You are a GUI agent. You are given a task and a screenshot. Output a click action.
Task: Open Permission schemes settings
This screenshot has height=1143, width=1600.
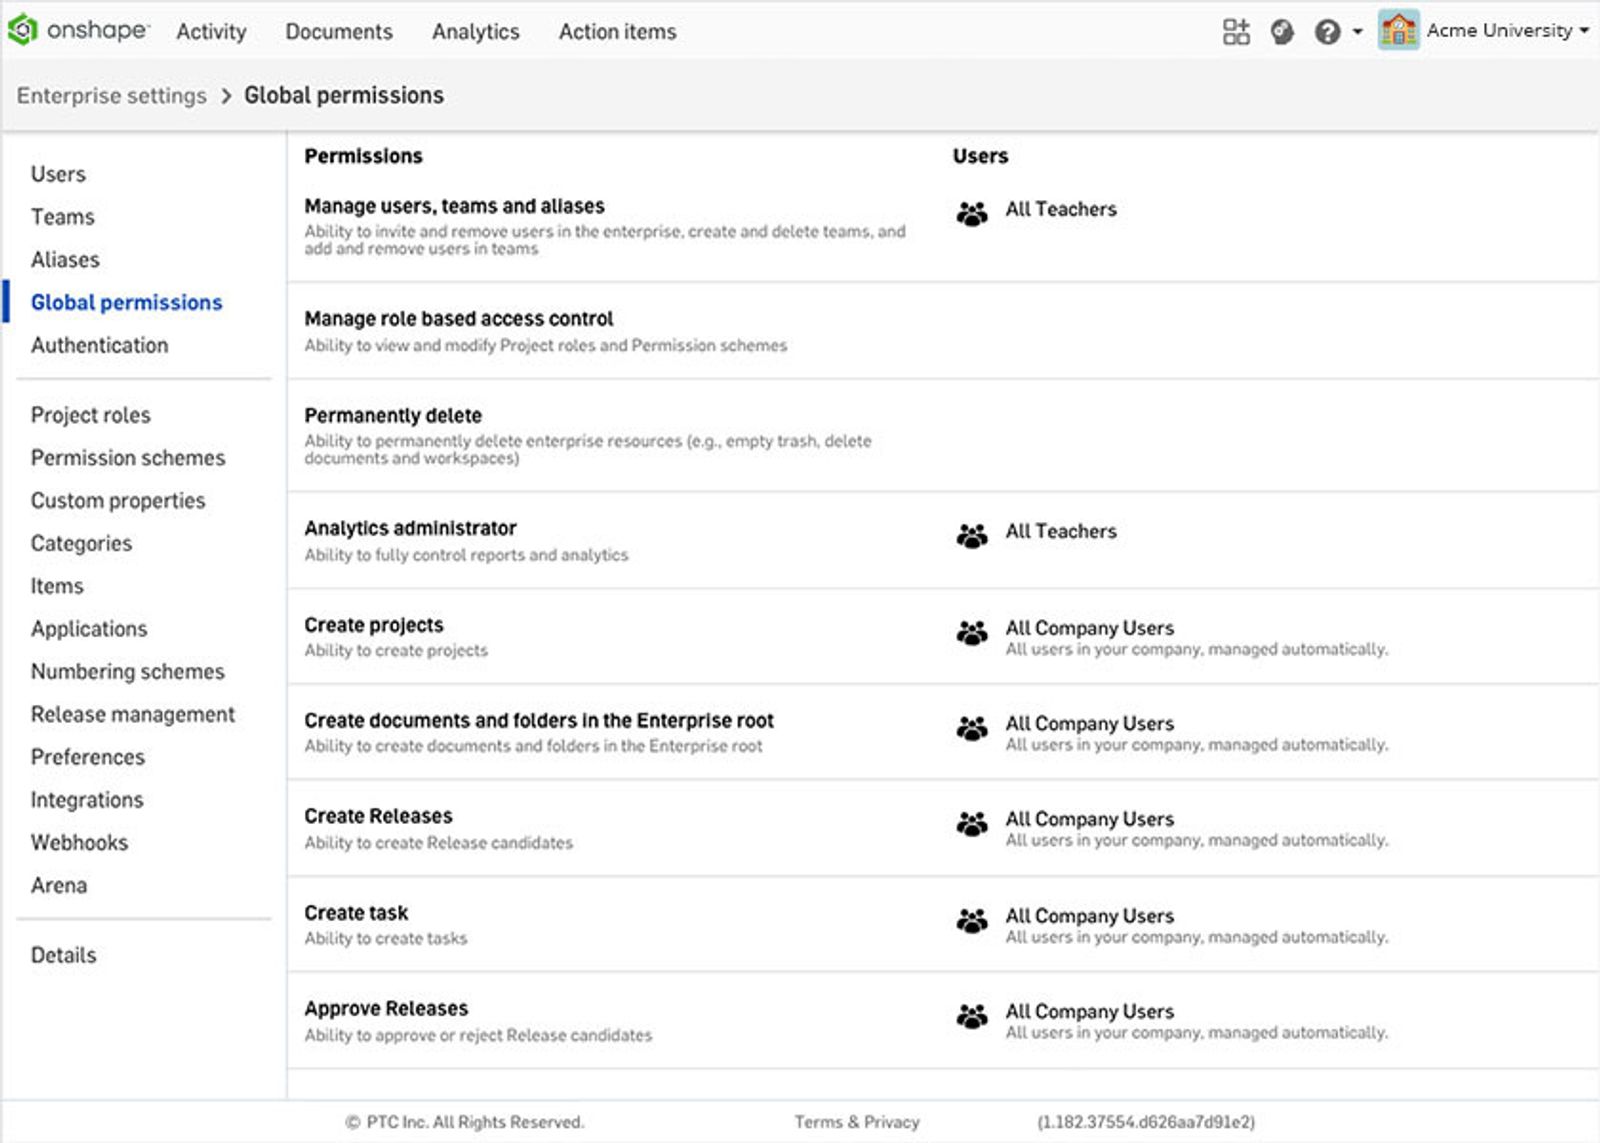coord(128,457)
